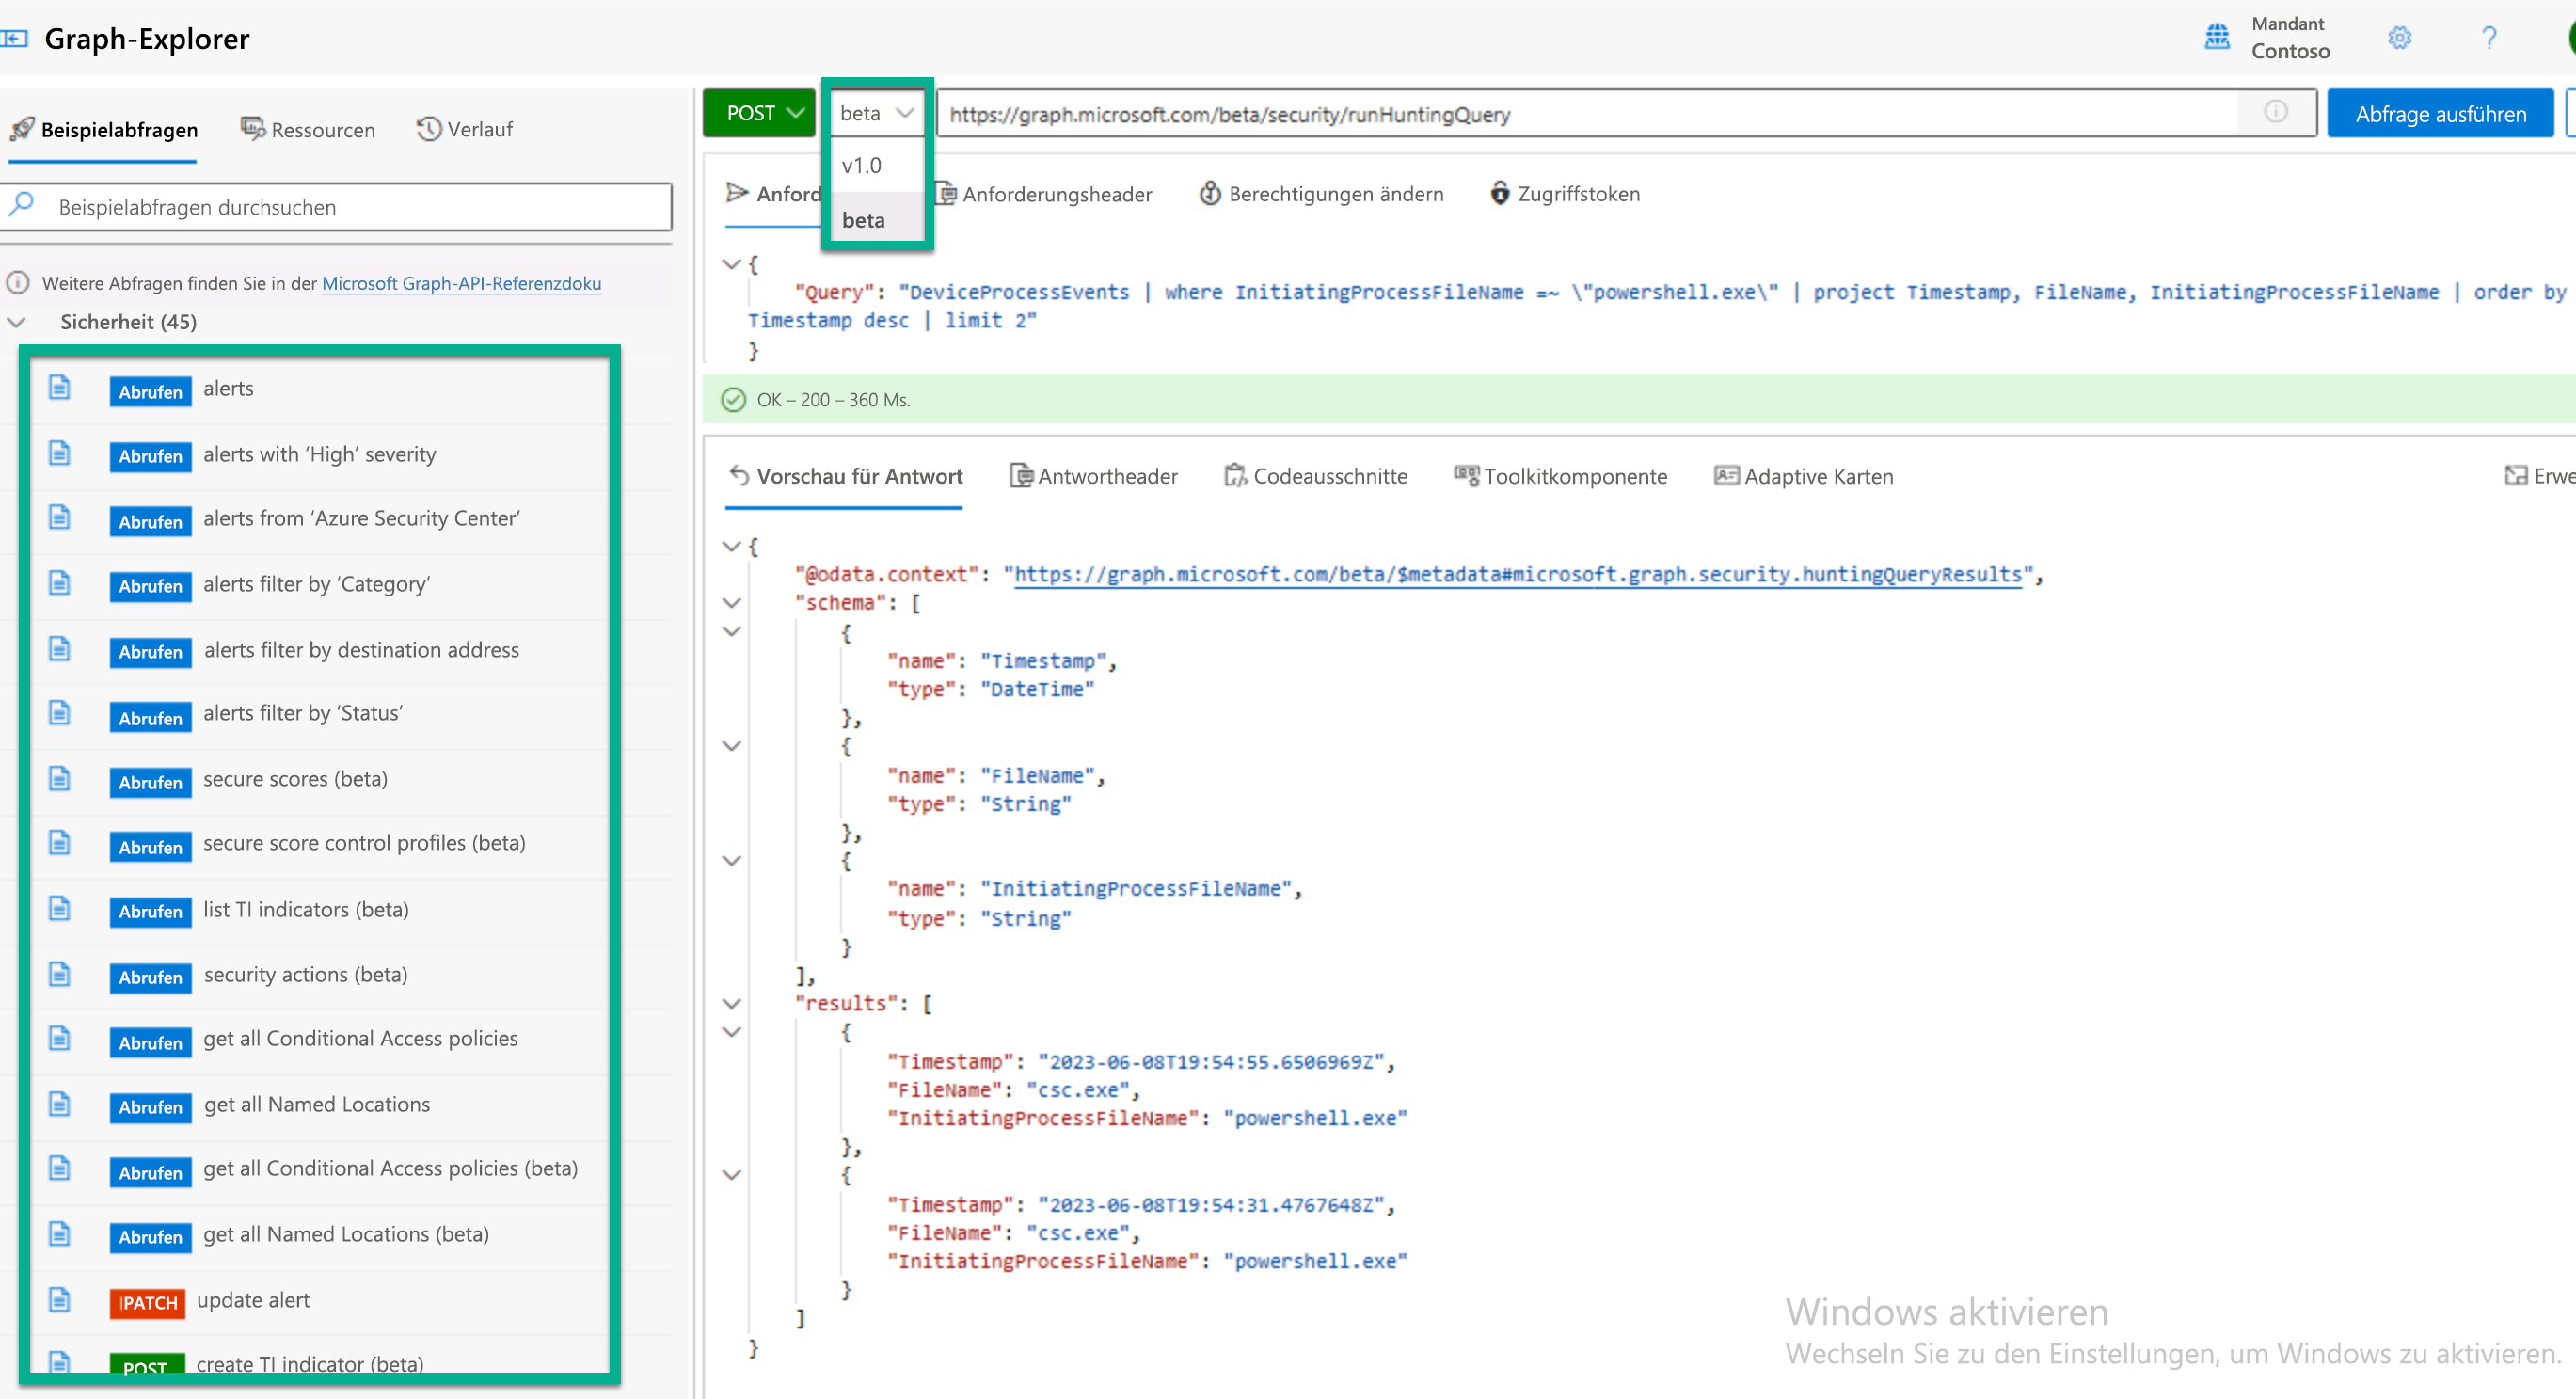
Task: Open Anforderungsheader tab
Action: [x=1044, y=194]
